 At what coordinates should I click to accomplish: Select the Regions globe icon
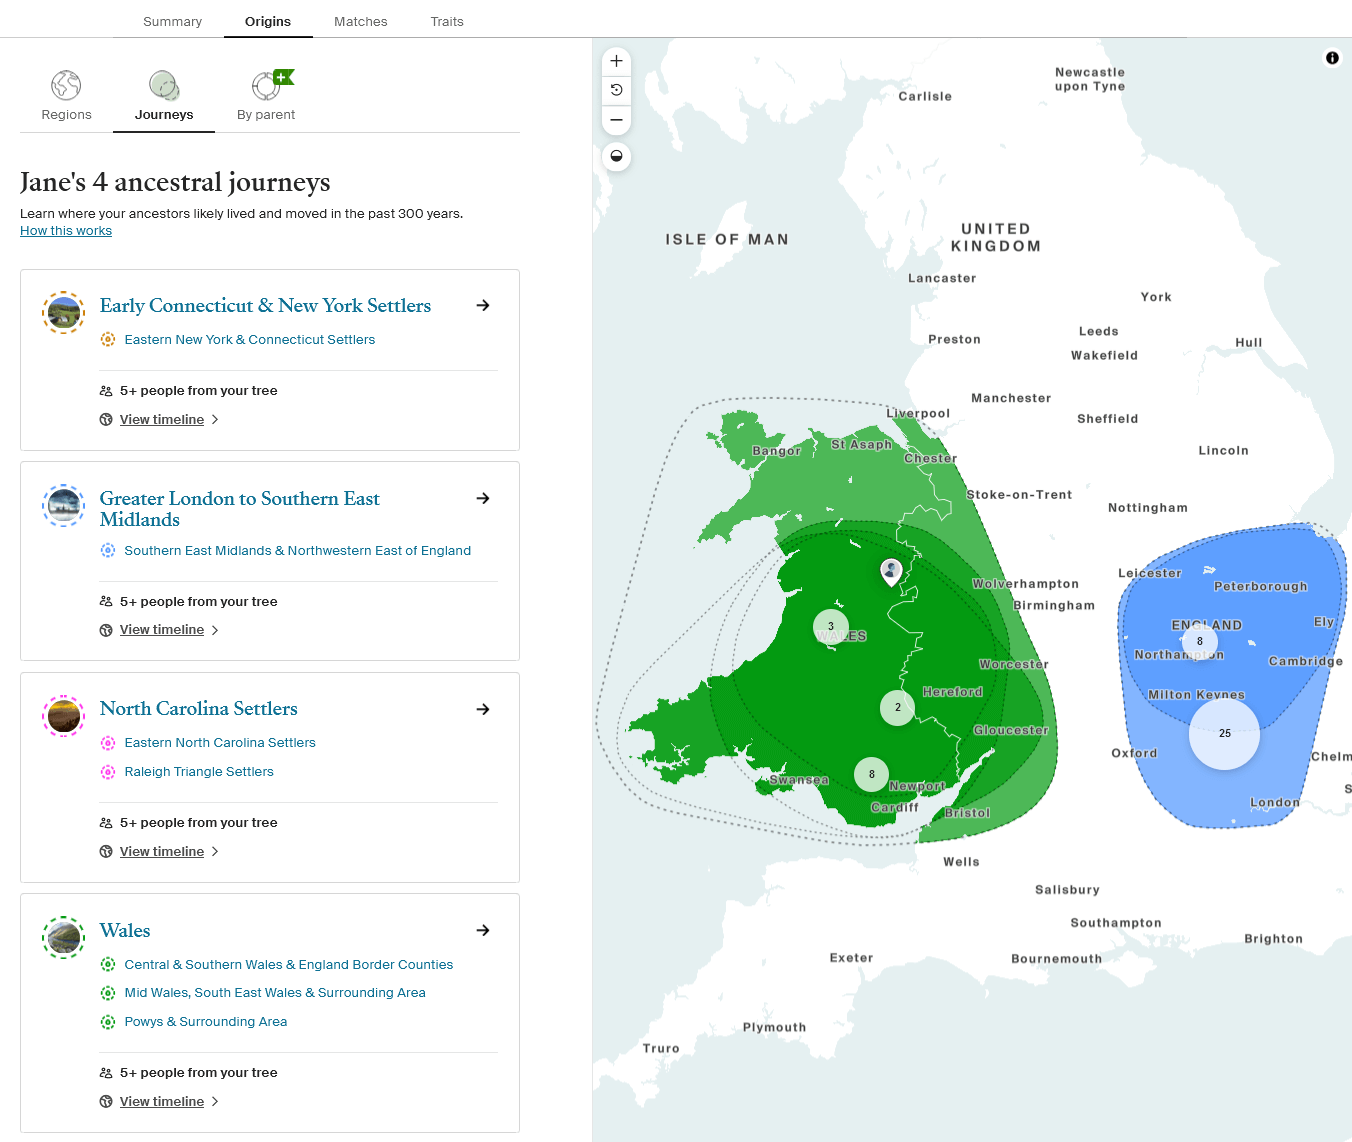point(66,85)
